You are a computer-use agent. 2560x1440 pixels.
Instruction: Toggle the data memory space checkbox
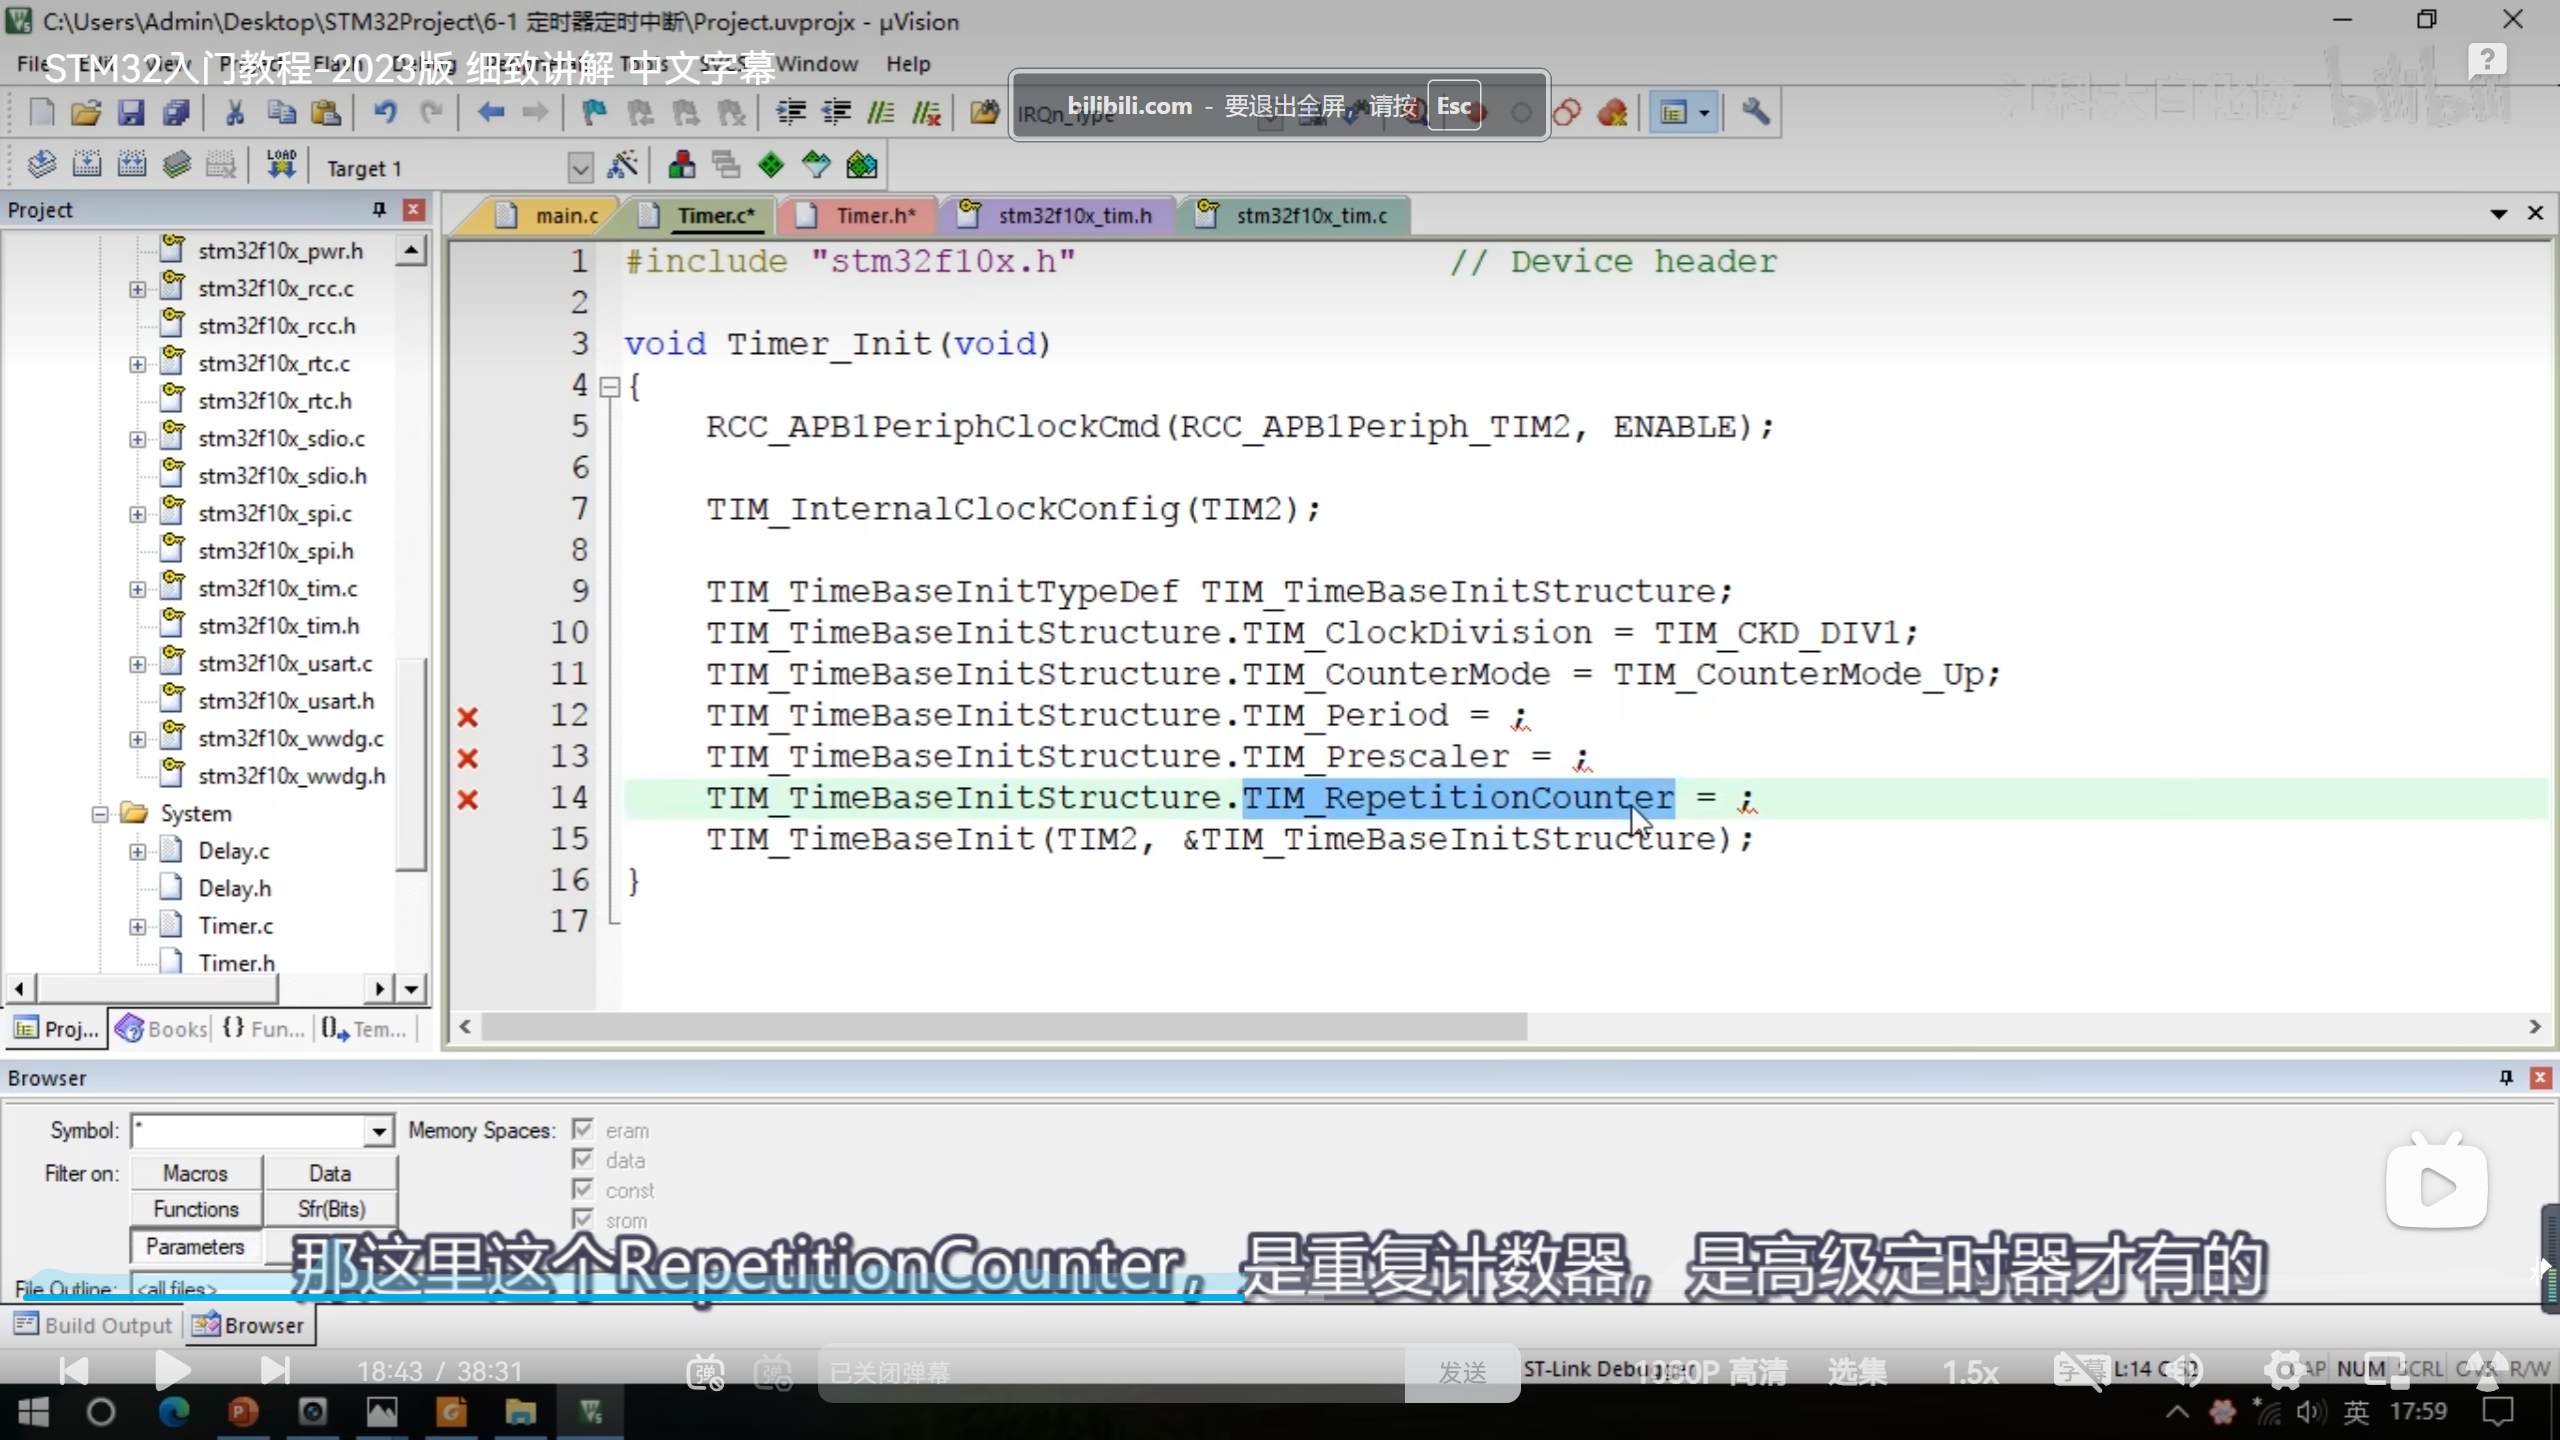(583, 1160)
